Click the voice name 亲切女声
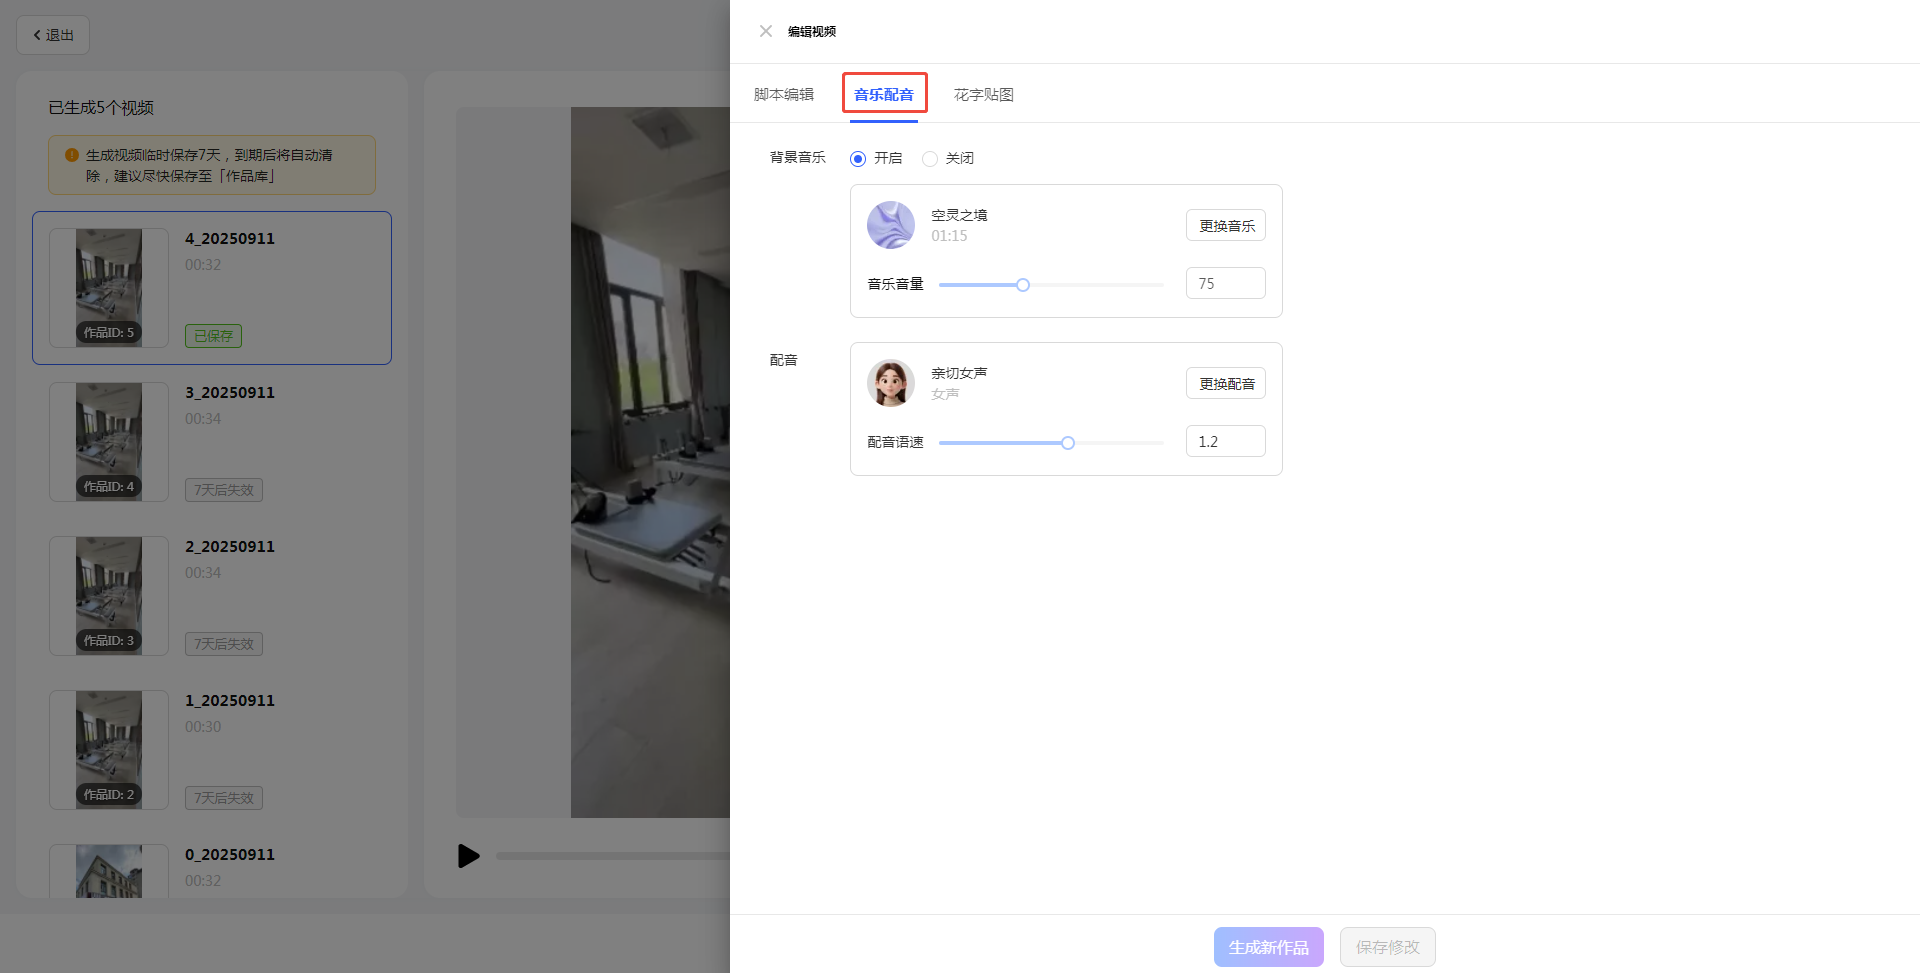Image resolution: width=1920 pixels, height=973 pixels. 959,373
